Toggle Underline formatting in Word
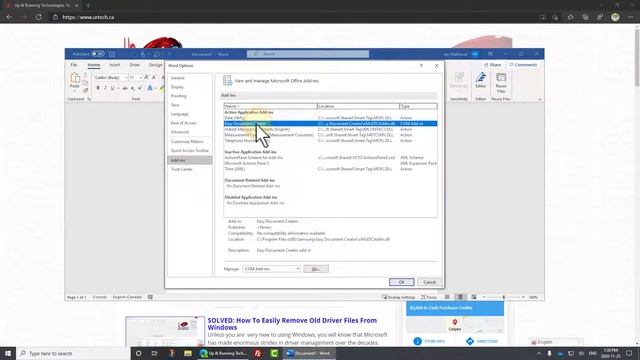 113,88
